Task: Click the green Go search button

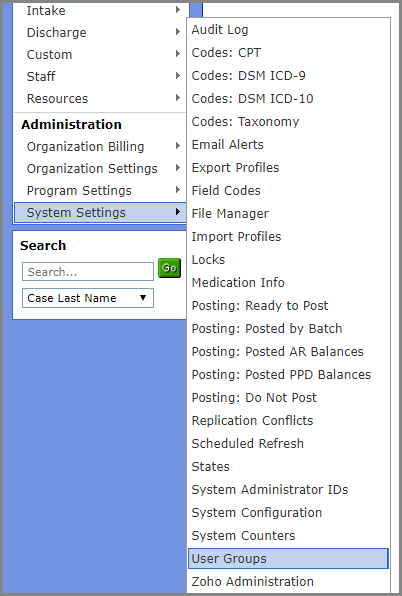Action: [x=169, y=268]
